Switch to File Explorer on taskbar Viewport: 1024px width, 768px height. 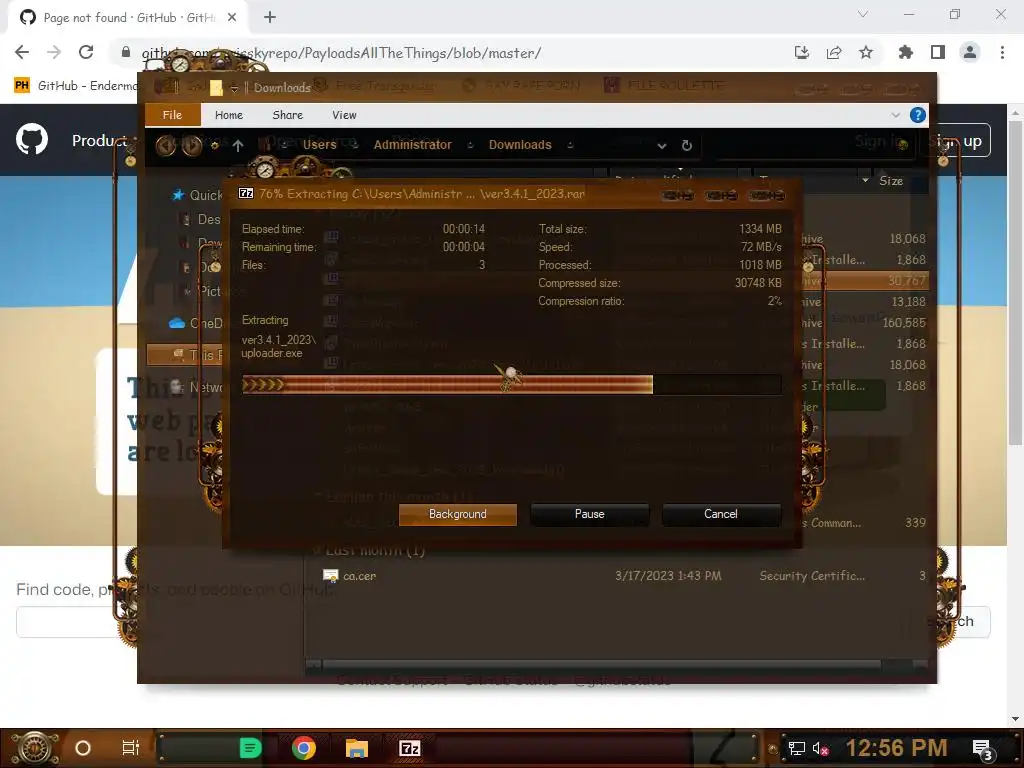[x=357, y=748]
